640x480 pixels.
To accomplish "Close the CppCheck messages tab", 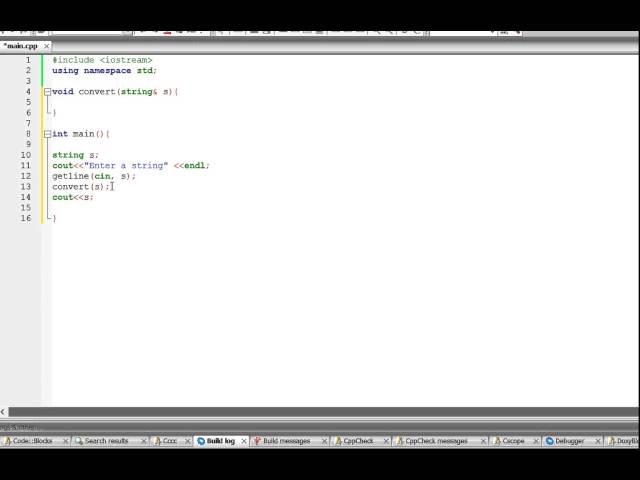I will click(x=483, y=441).
